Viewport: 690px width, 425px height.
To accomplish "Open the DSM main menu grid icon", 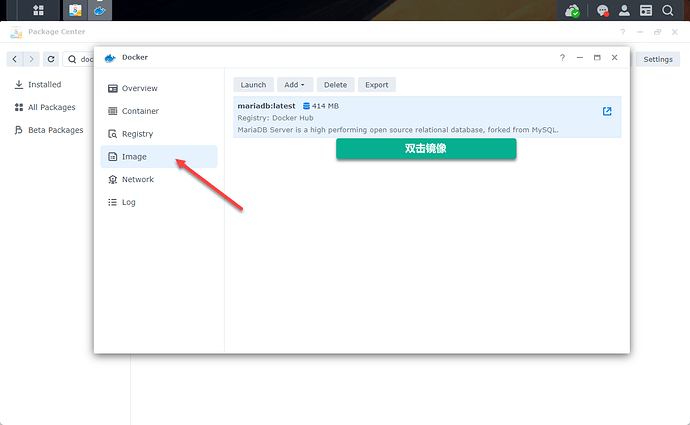I will tap(38, 10).
